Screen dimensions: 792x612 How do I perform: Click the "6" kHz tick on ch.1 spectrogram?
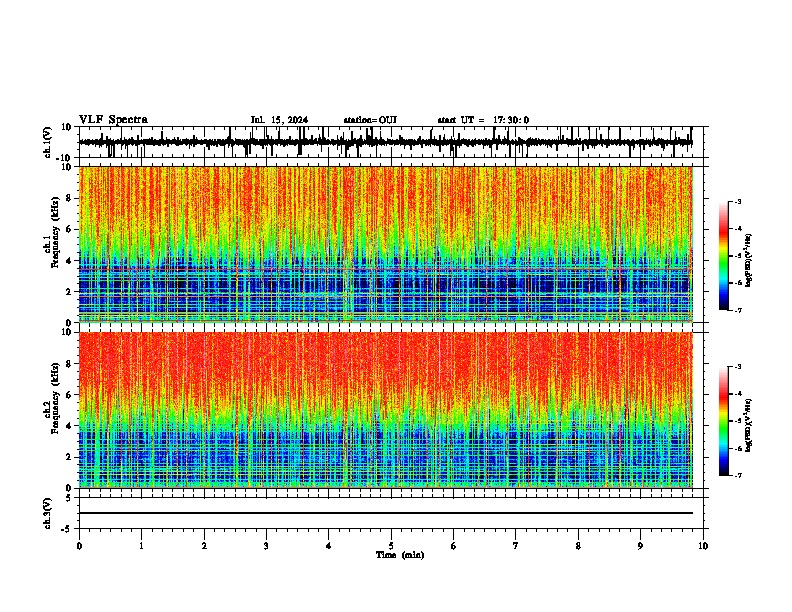click(x=70, y=229)
